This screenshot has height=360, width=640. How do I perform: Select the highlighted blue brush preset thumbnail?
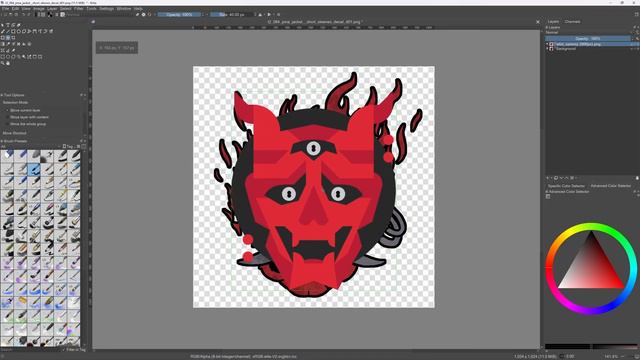pyautogui.click(x=33, y=169)
